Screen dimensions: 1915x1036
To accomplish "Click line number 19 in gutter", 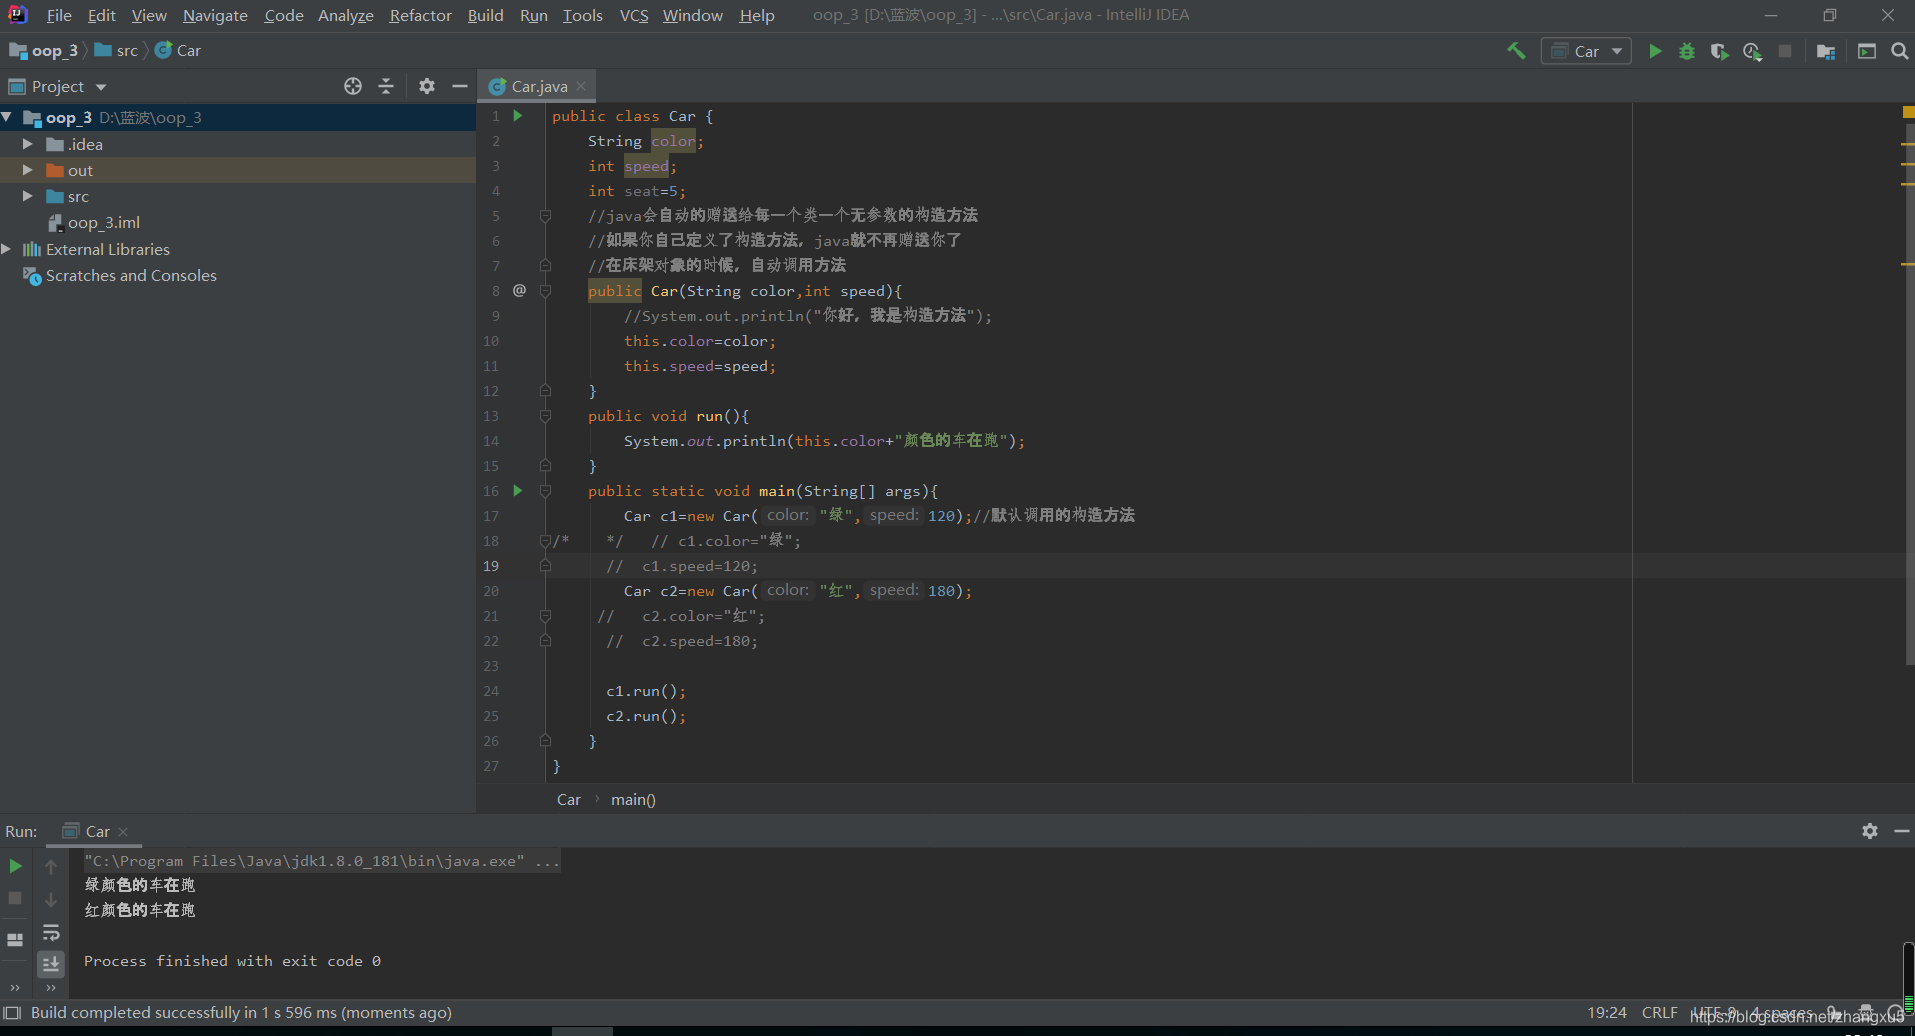I will pyautogui.click(x=491, y=566).
